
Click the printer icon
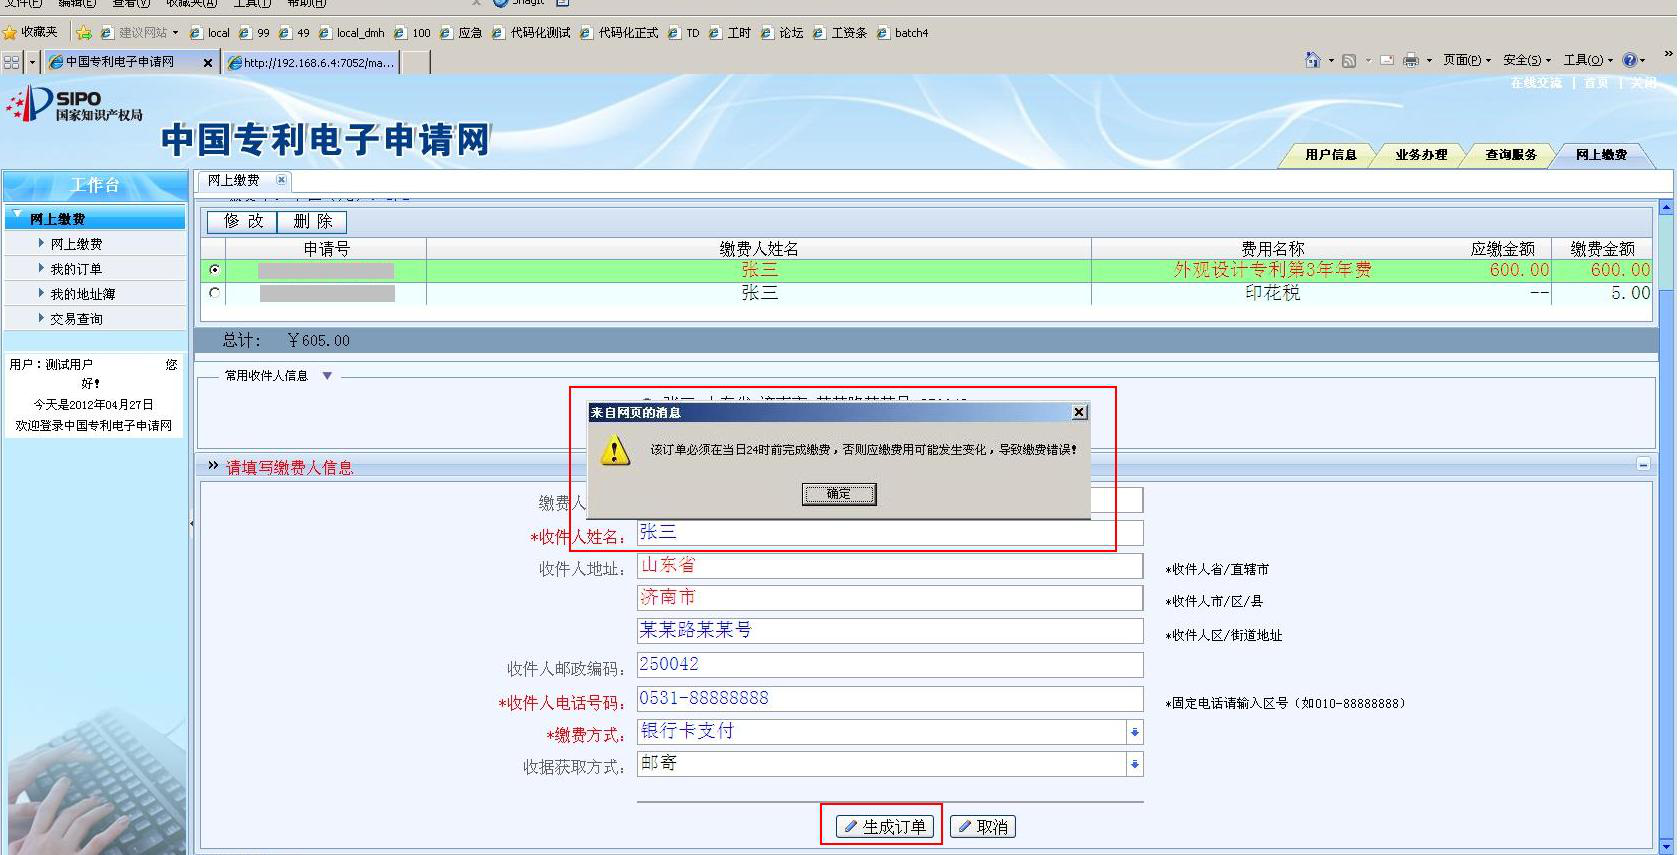[x=1411, y=60]
